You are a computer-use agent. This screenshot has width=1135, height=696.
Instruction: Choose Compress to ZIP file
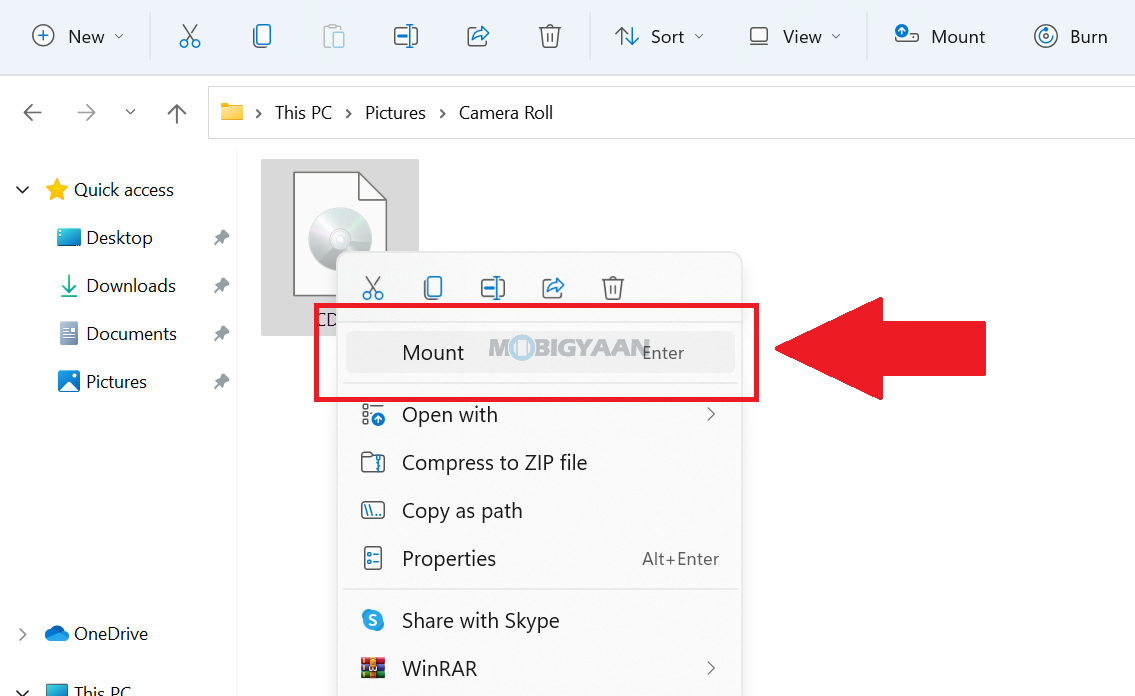[494, 462]
